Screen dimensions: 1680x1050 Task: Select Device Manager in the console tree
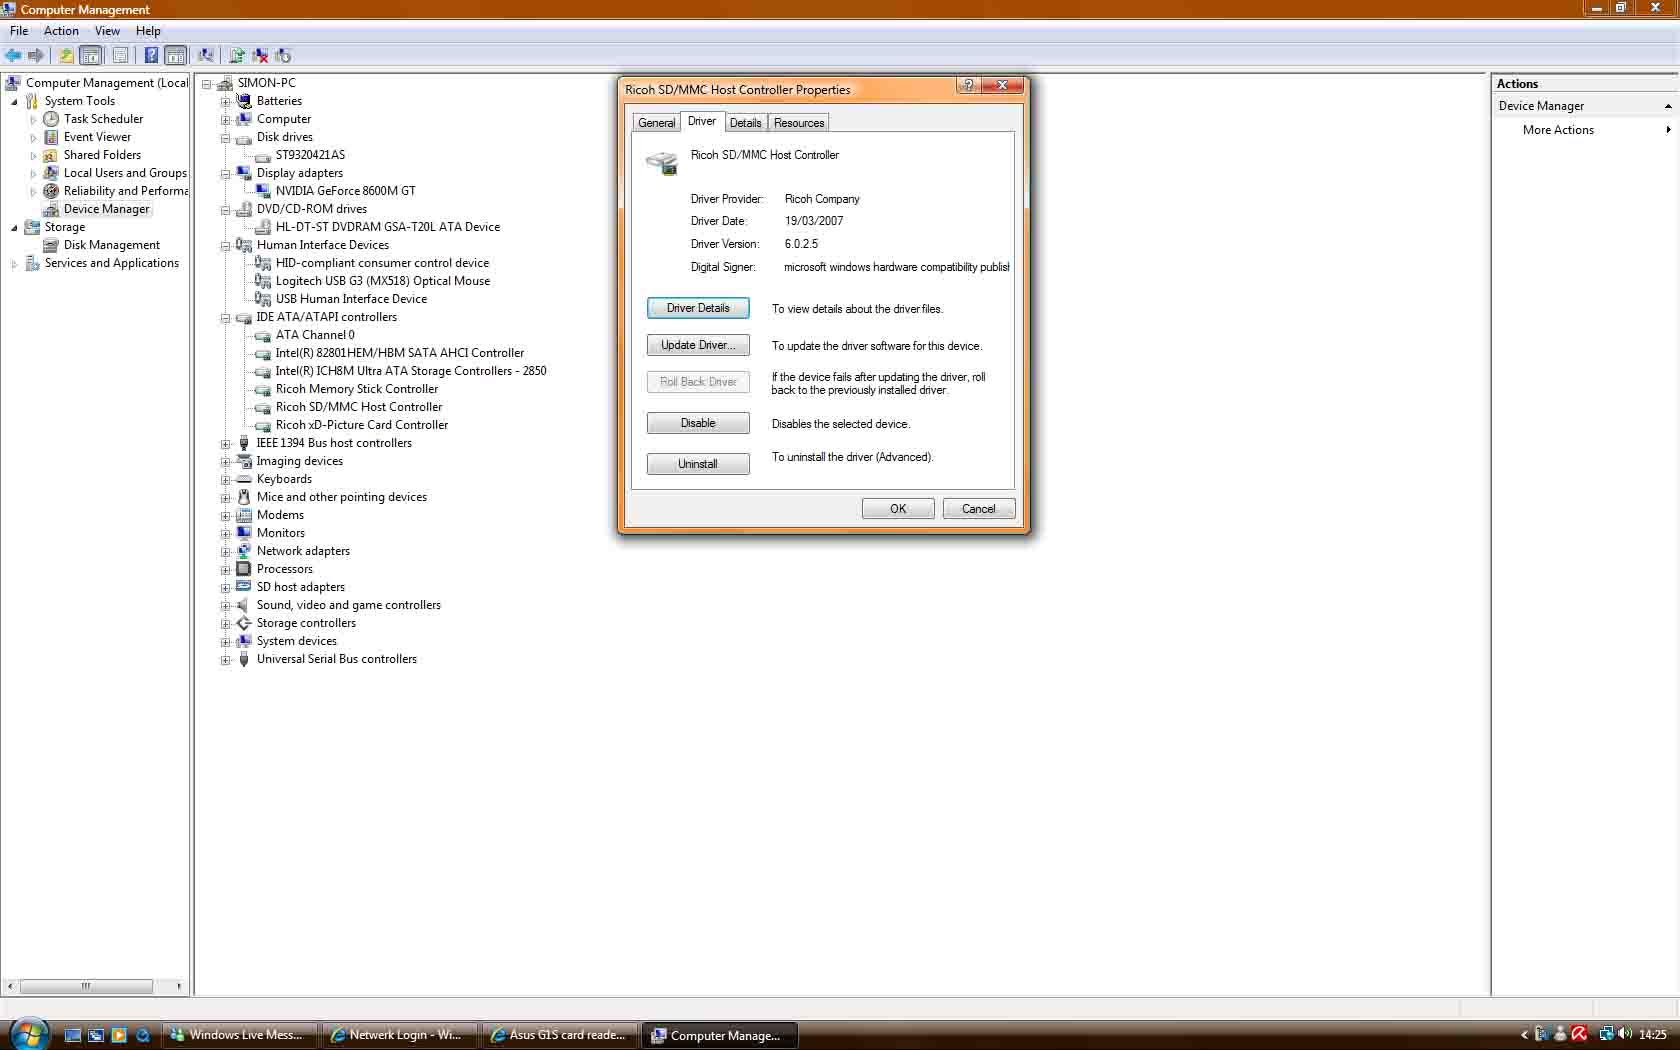(x=106, y=209)
